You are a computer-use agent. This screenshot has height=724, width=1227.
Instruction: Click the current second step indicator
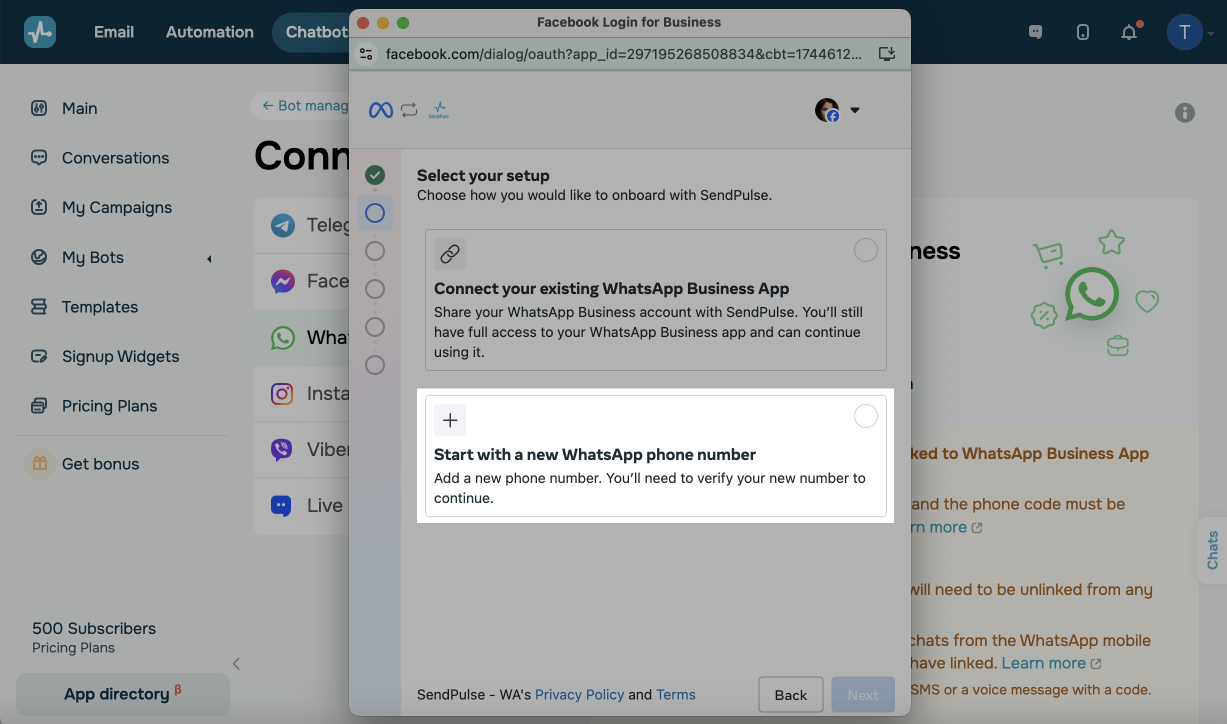(375, 213)
